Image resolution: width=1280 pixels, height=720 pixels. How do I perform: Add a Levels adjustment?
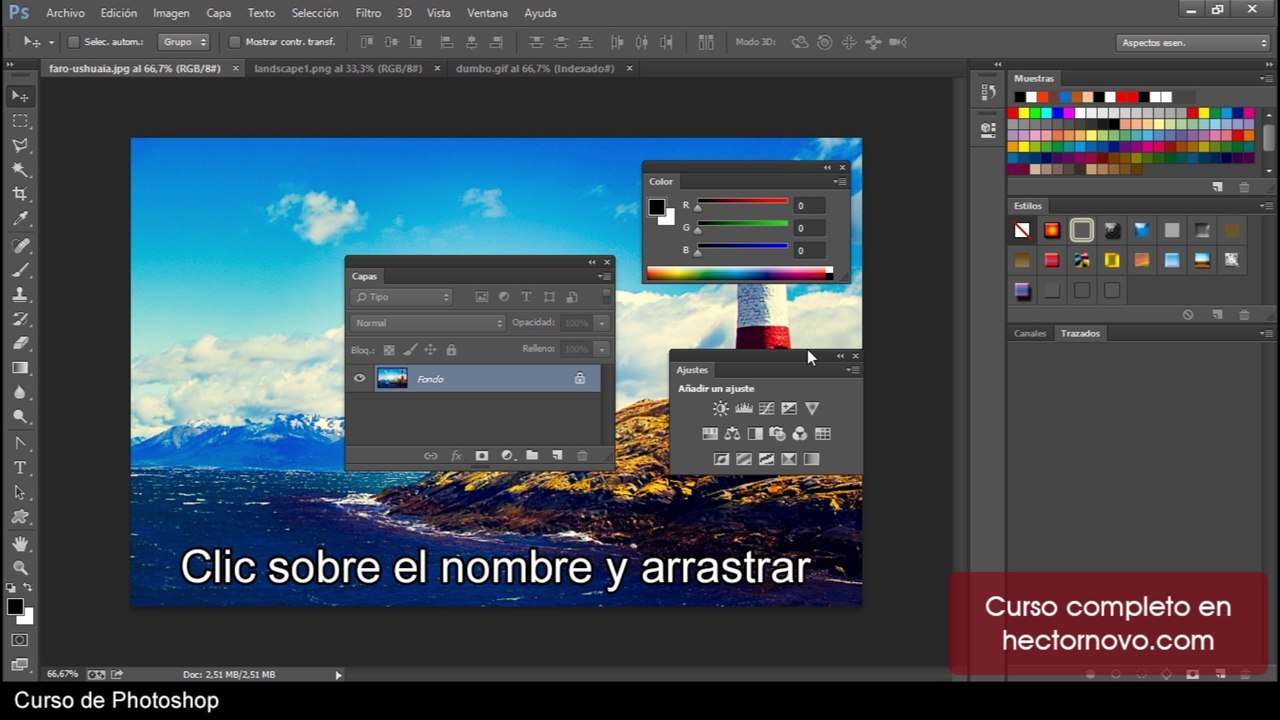(744, 408)
